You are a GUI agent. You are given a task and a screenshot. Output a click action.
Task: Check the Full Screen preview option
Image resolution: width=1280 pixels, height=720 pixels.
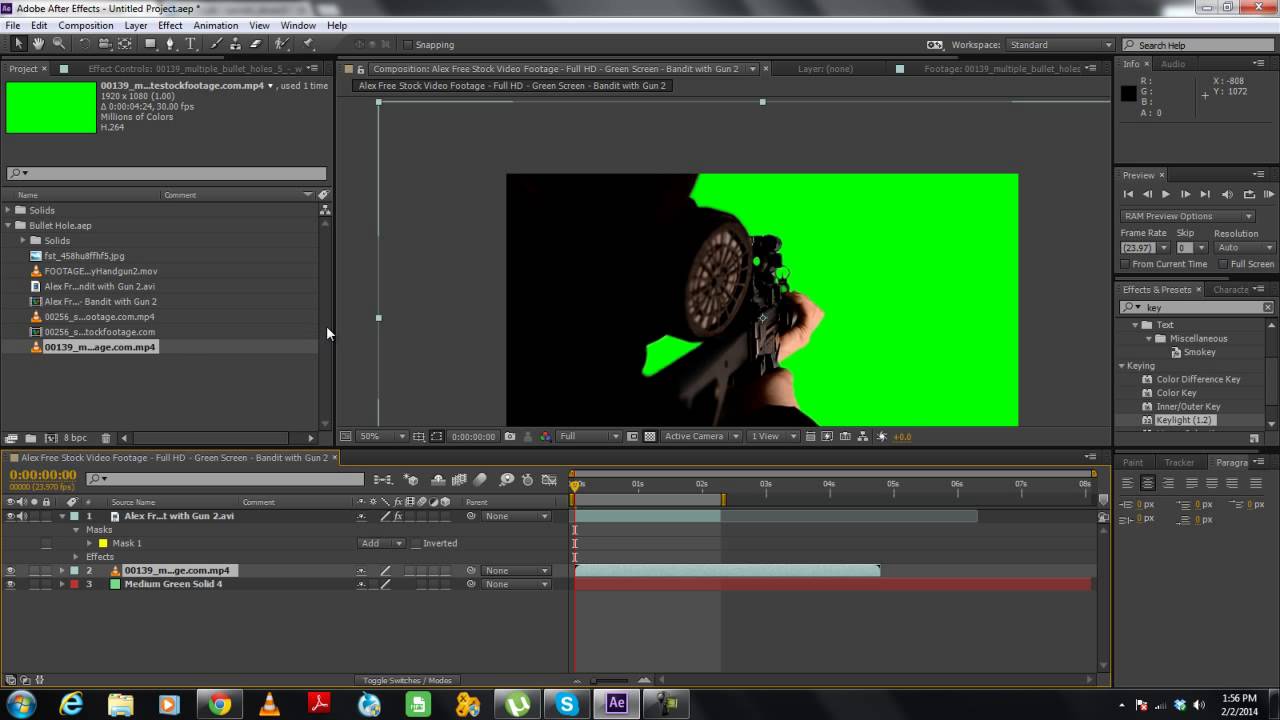[x=1223, y=264]
